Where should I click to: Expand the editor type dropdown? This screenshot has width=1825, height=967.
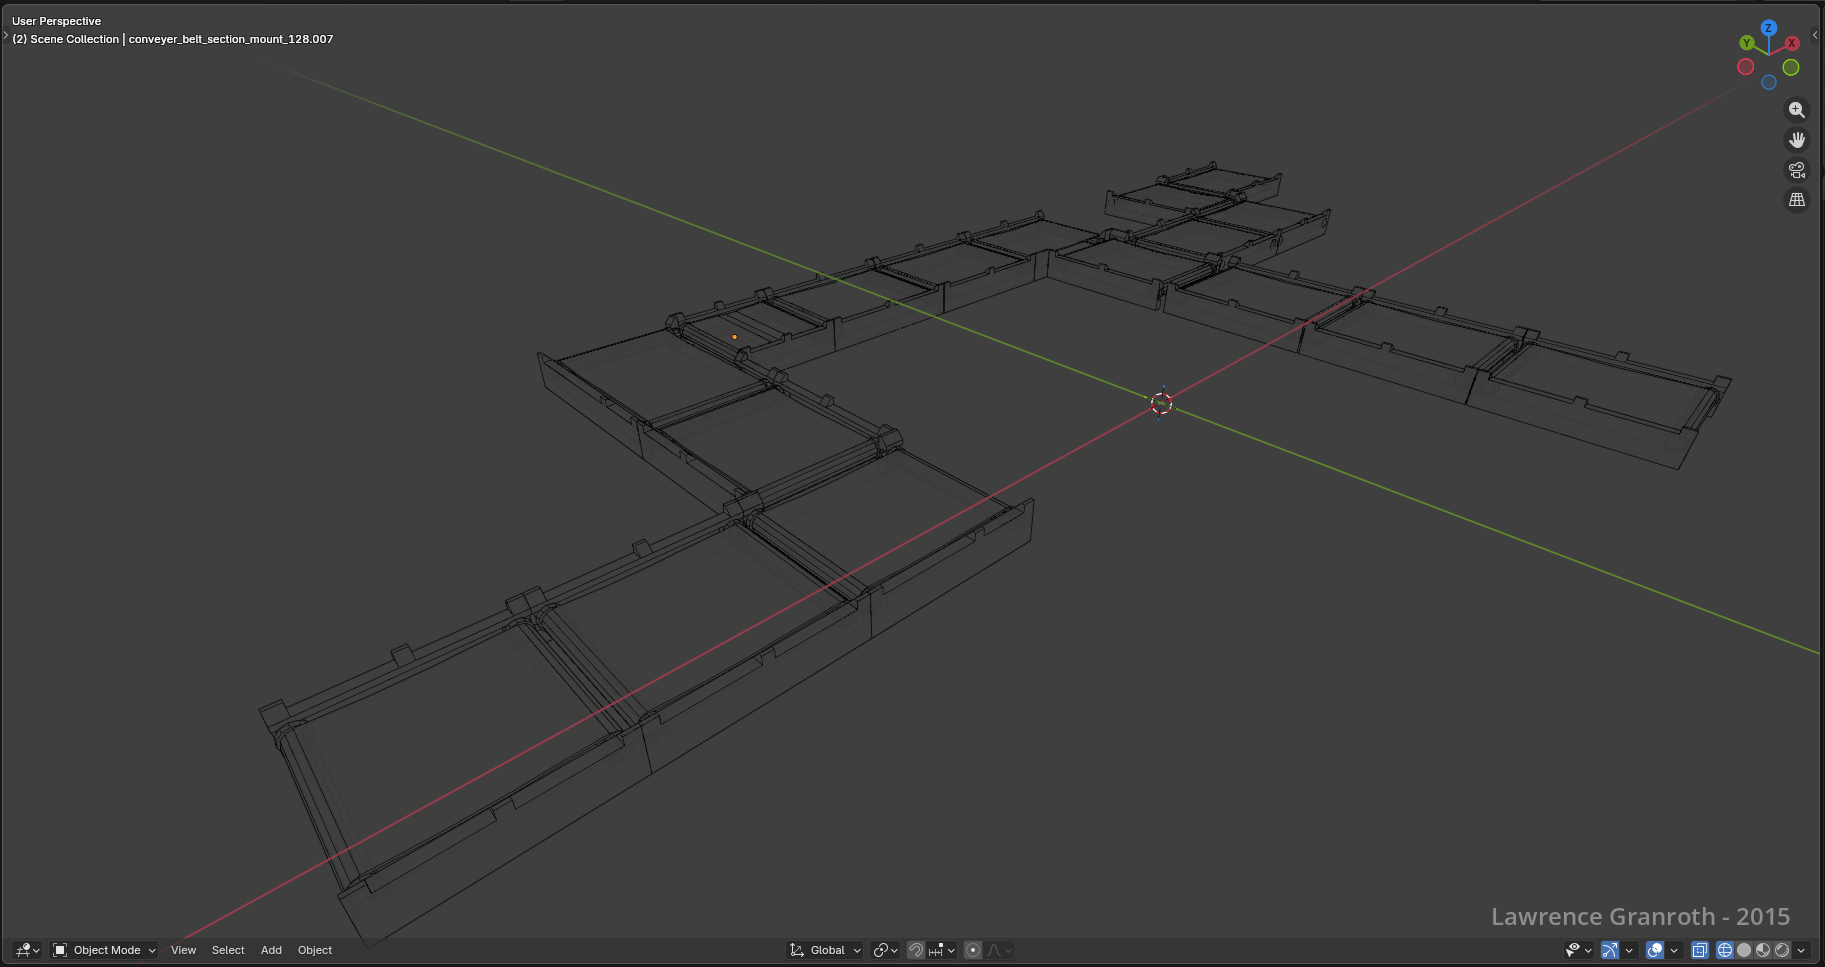click(27, 950)
